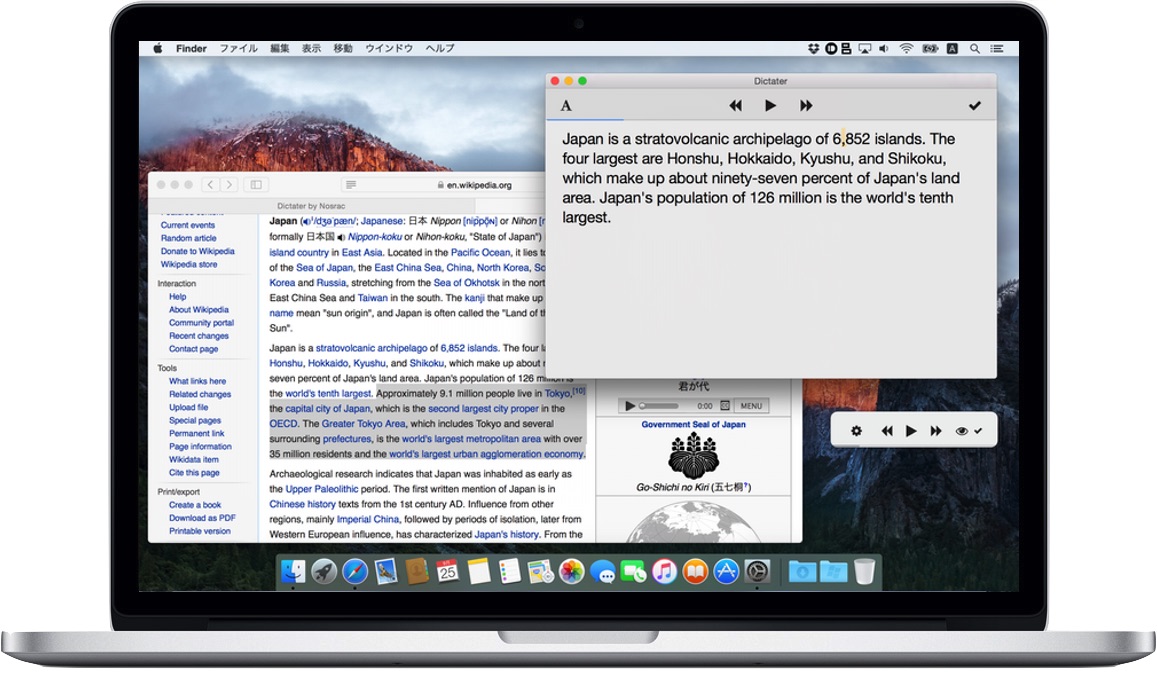Screen dimensions: 1157x677
Task: Follow the Upper Paleolithic link
Action: 322,489
